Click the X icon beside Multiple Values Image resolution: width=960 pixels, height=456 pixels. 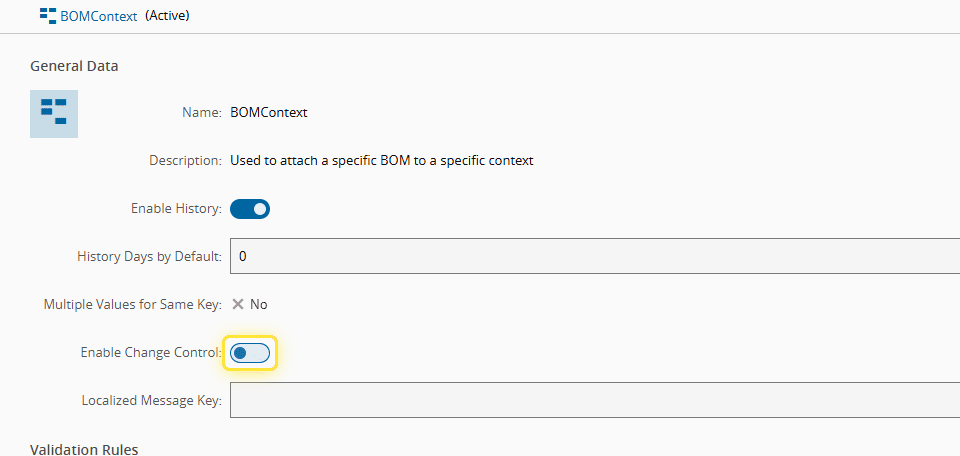pos(238,304)
